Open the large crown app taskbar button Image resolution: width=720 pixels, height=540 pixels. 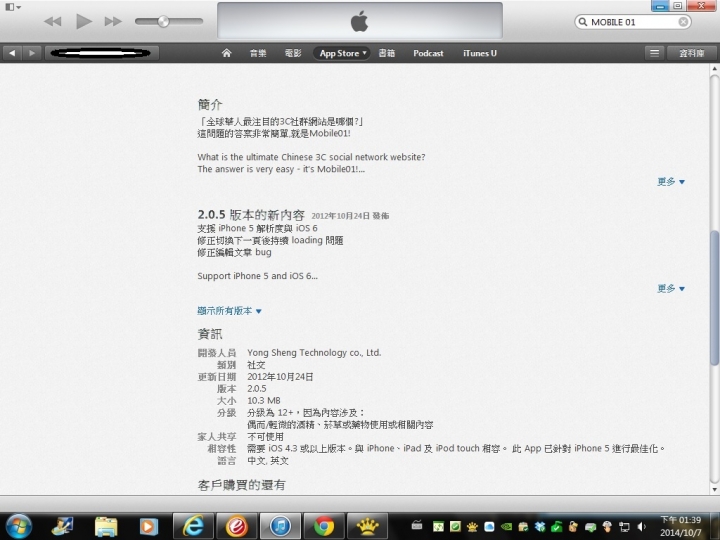pos(367,526)
